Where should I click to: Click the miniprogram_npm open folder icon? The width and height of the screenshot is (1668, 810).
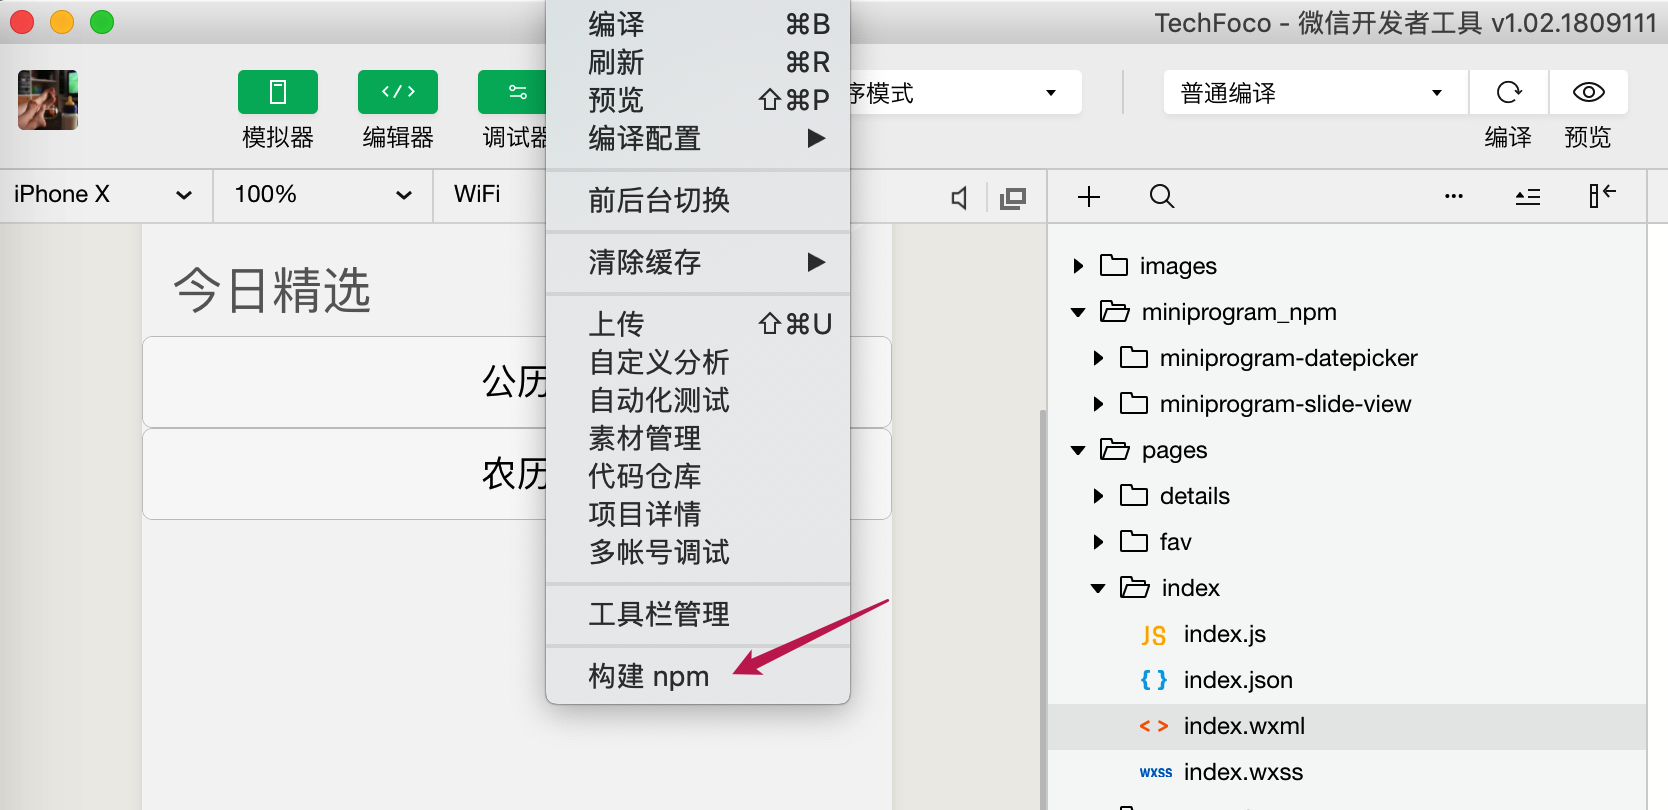1115,311
